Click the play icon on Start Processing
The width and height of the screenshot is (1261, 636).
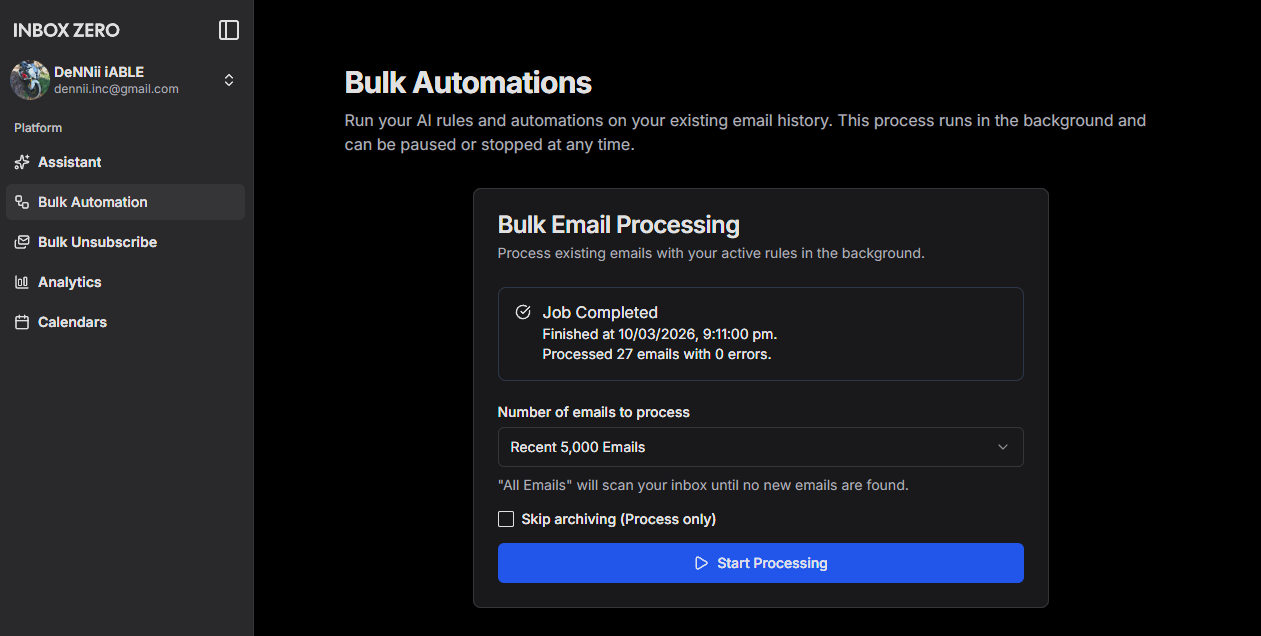702,563
